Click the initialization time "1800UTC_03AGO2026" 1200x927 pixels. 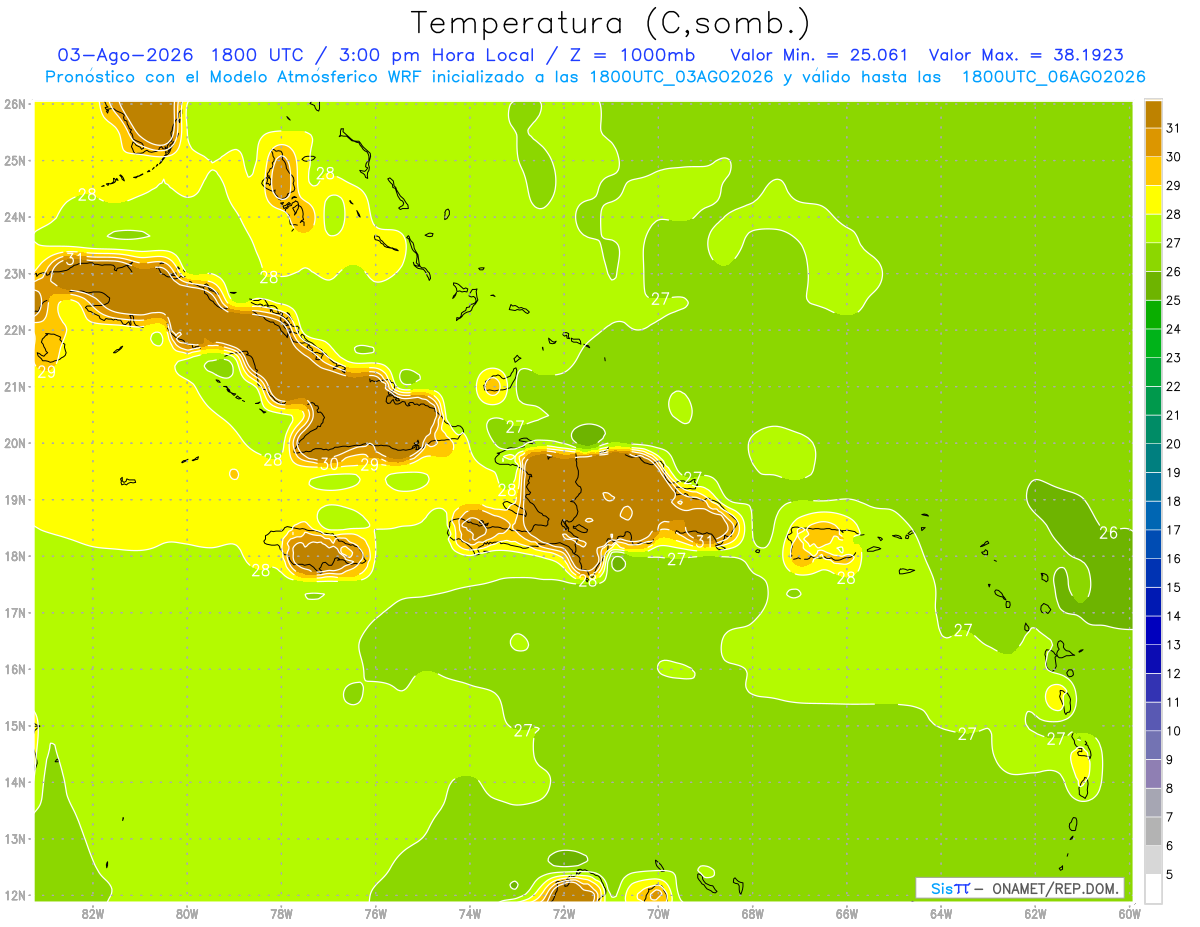point(682,76)
